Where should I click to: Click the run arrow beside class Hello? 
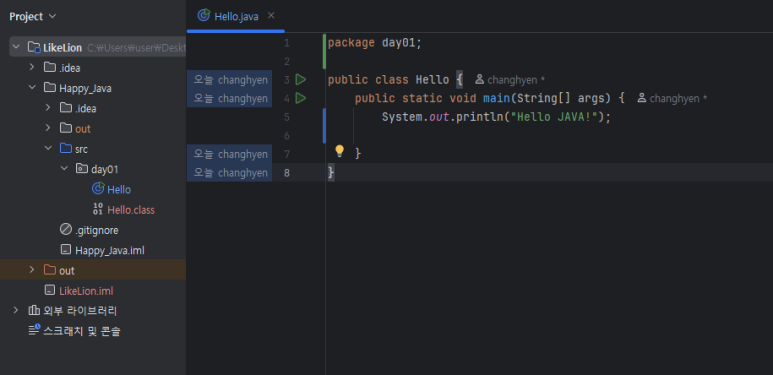coord(300,79)
